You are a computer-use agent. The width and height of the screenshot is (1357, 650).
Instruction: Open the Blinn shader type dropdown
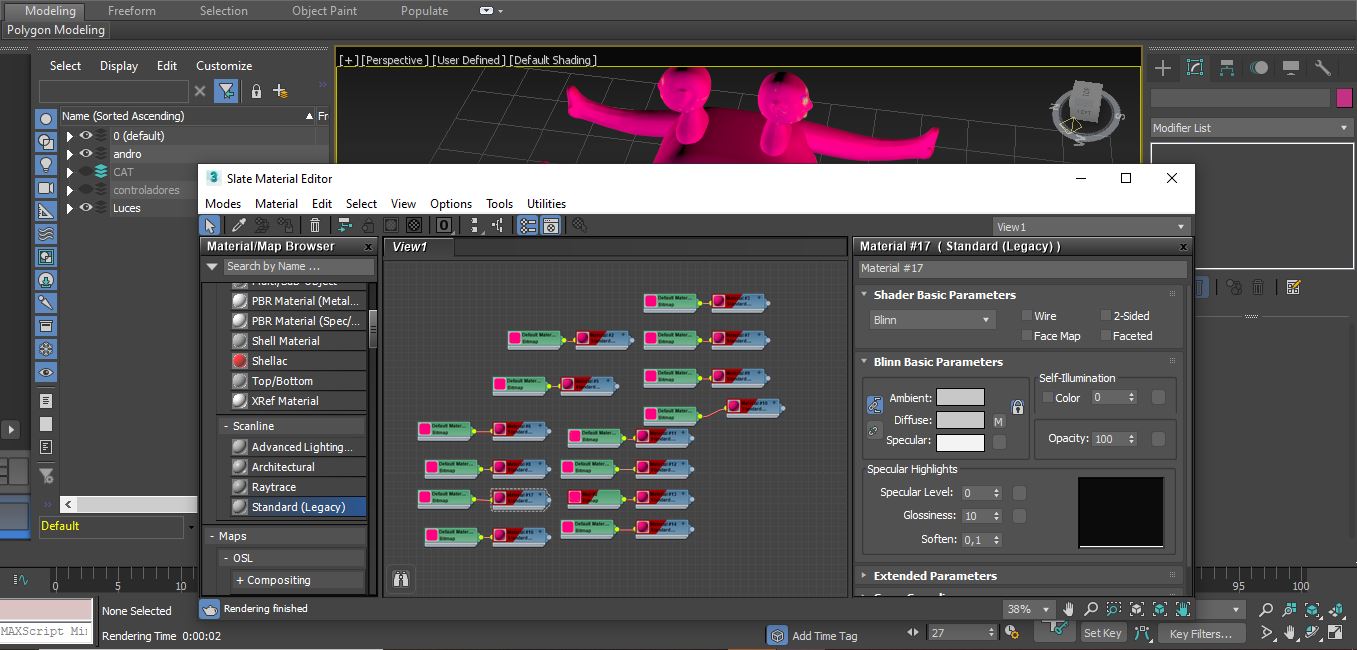coord(931,320)
